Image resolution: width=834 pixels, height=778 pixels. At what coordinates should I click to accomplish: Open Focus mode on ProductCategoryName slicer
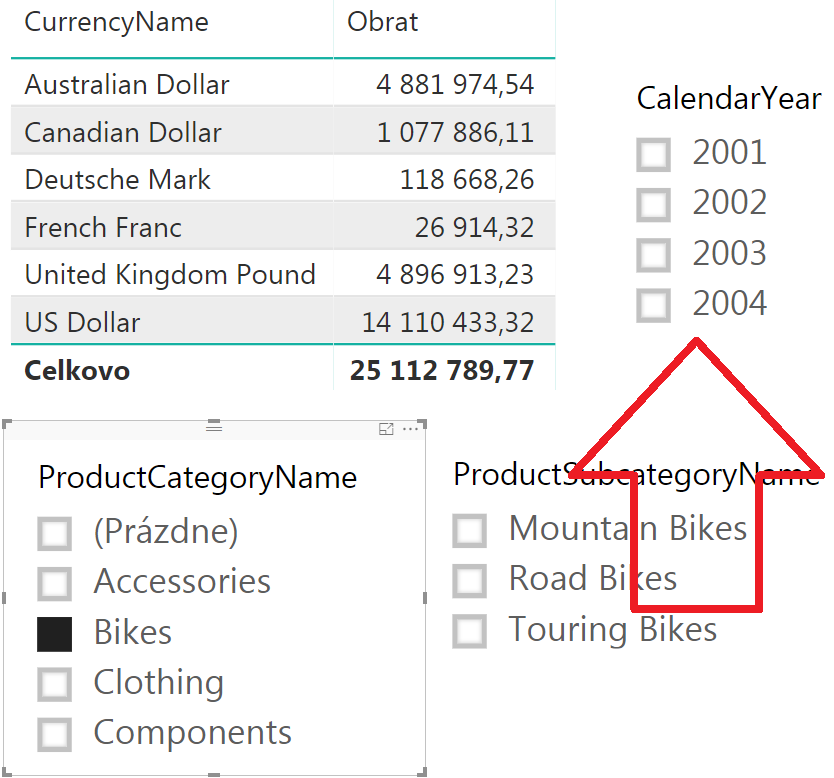tap(386, 429)
